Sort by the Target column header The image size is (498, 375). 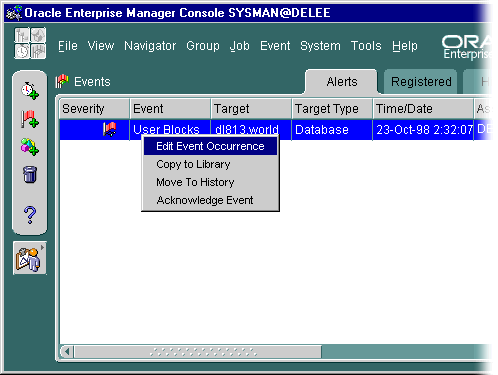coord(251,109)
